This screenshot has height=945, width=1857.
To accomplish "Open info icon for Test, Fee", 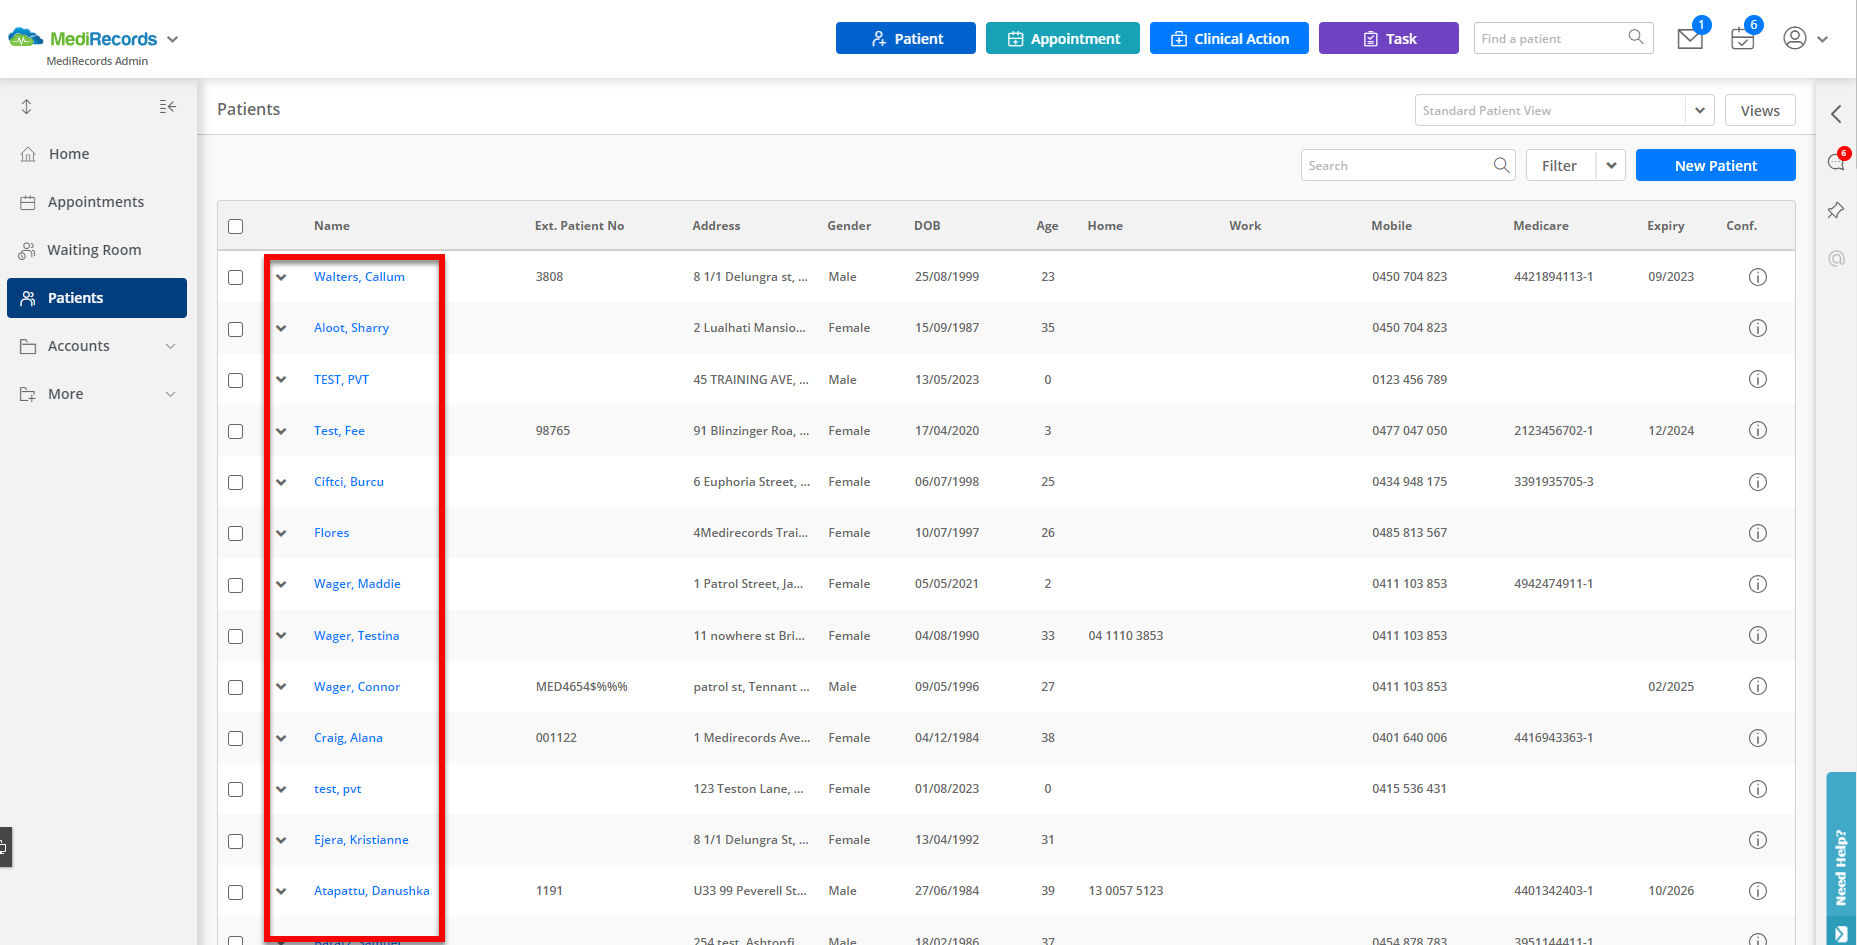I will click(x=1758, y=430).
